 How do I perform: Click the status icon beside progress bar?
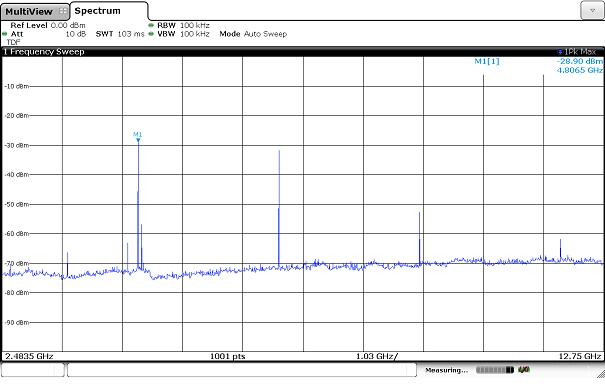[524, 370]
